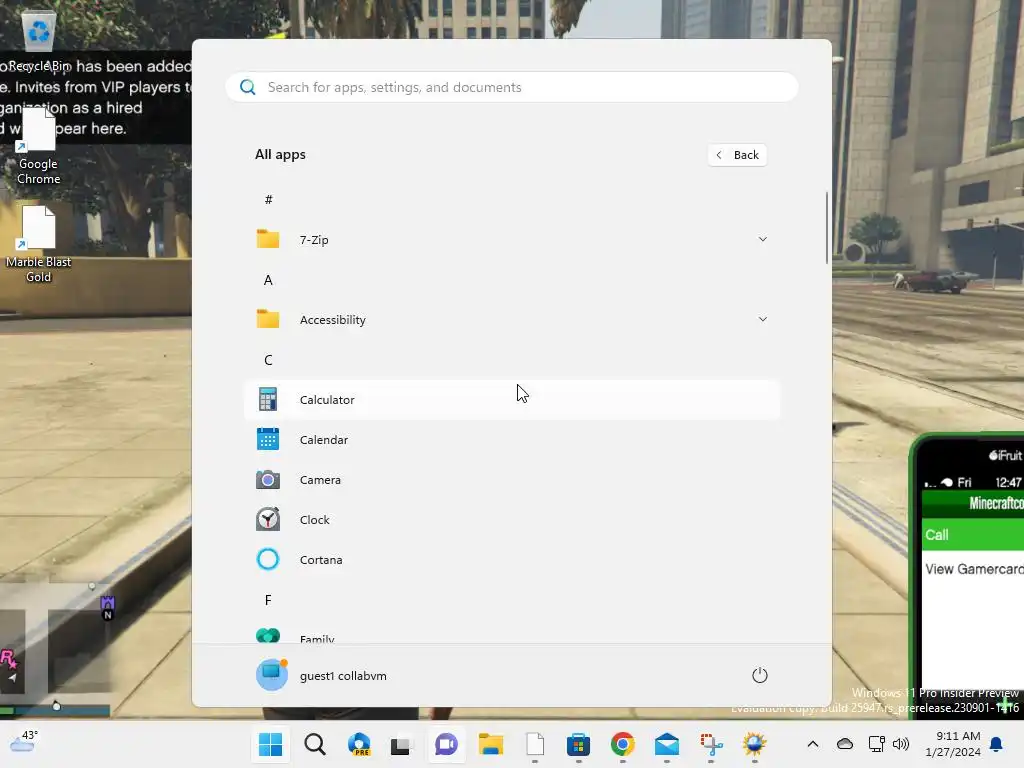Launch Cortana from the app list
The width and height of the screenshot is (1024, 768).
(x=512, y=560)
